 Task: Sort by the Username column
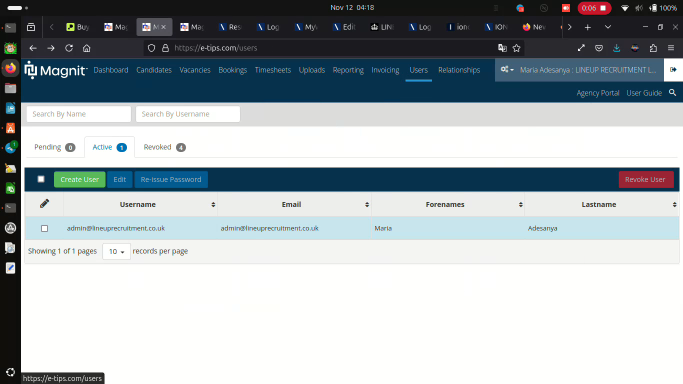click(140, 204)
